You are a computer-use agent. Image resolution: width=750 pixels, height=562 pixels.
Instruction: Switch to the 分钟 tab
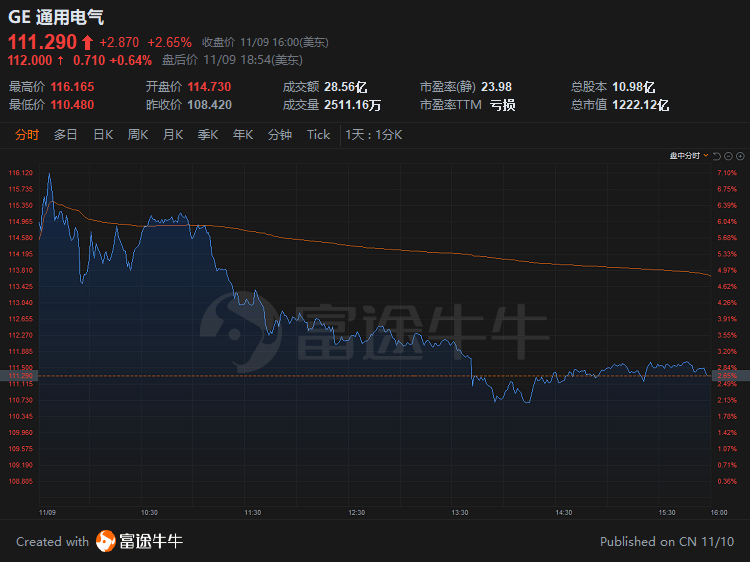[280, 135]
